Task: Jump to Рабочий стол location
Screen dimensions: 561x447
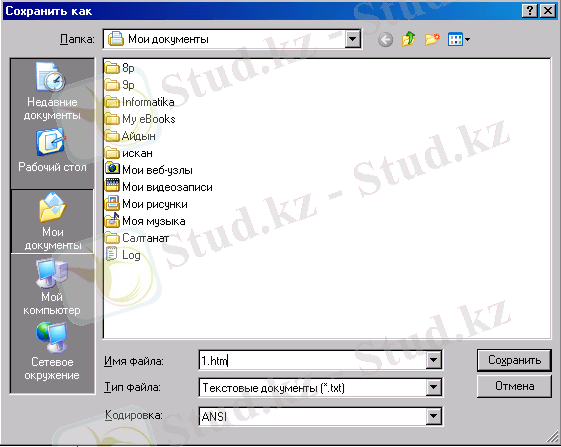Action: point(52,151)
